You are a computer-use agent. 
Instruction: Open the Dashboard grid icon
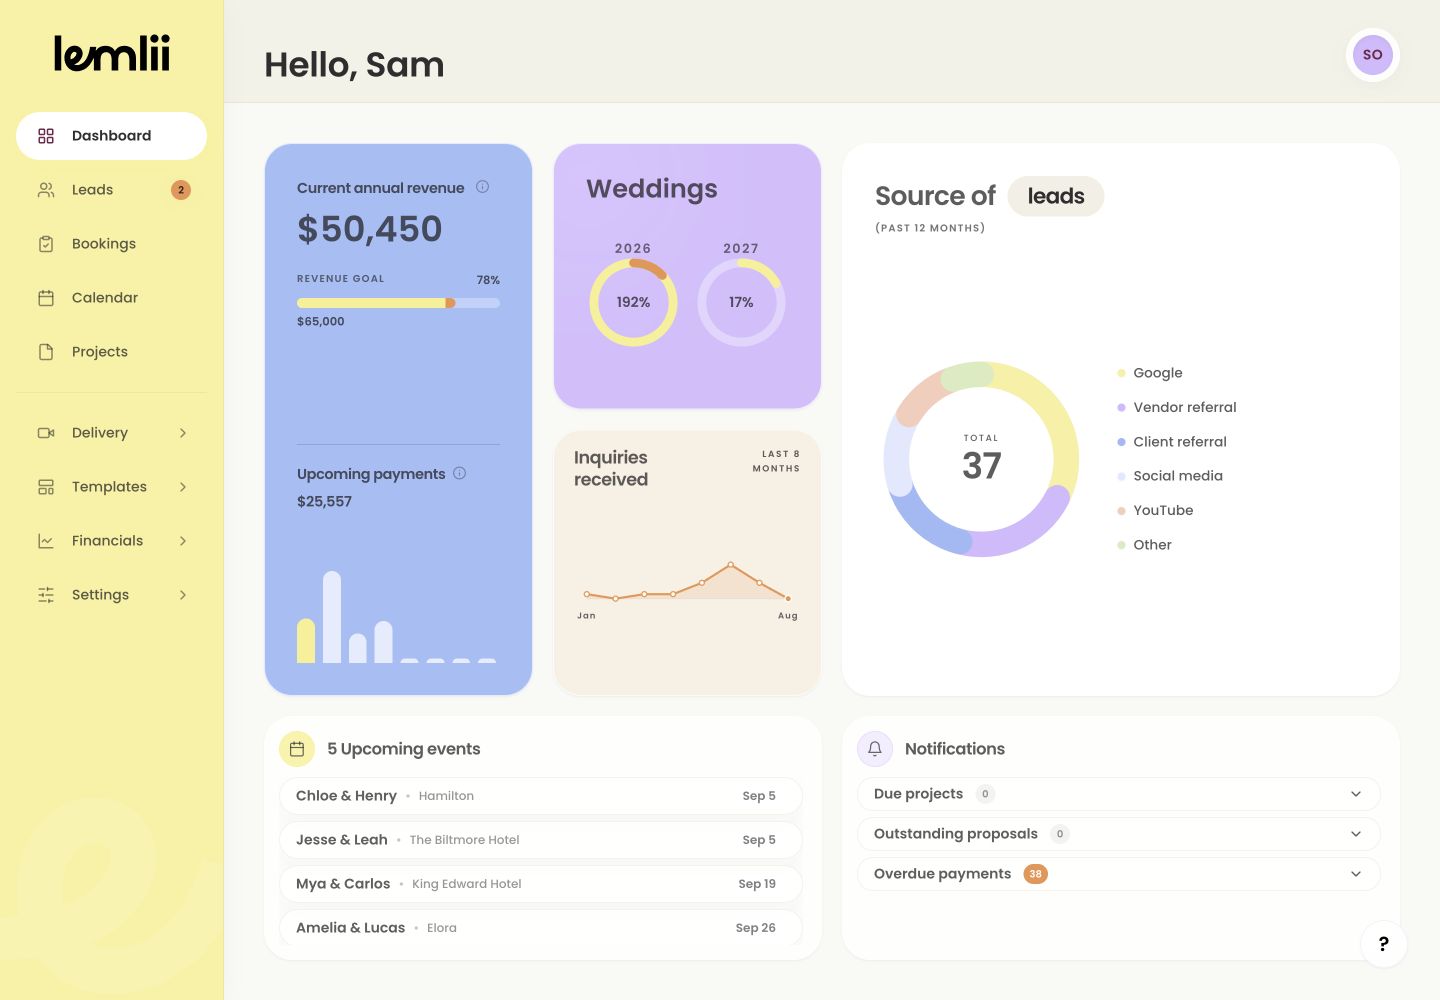coord(46,136)
